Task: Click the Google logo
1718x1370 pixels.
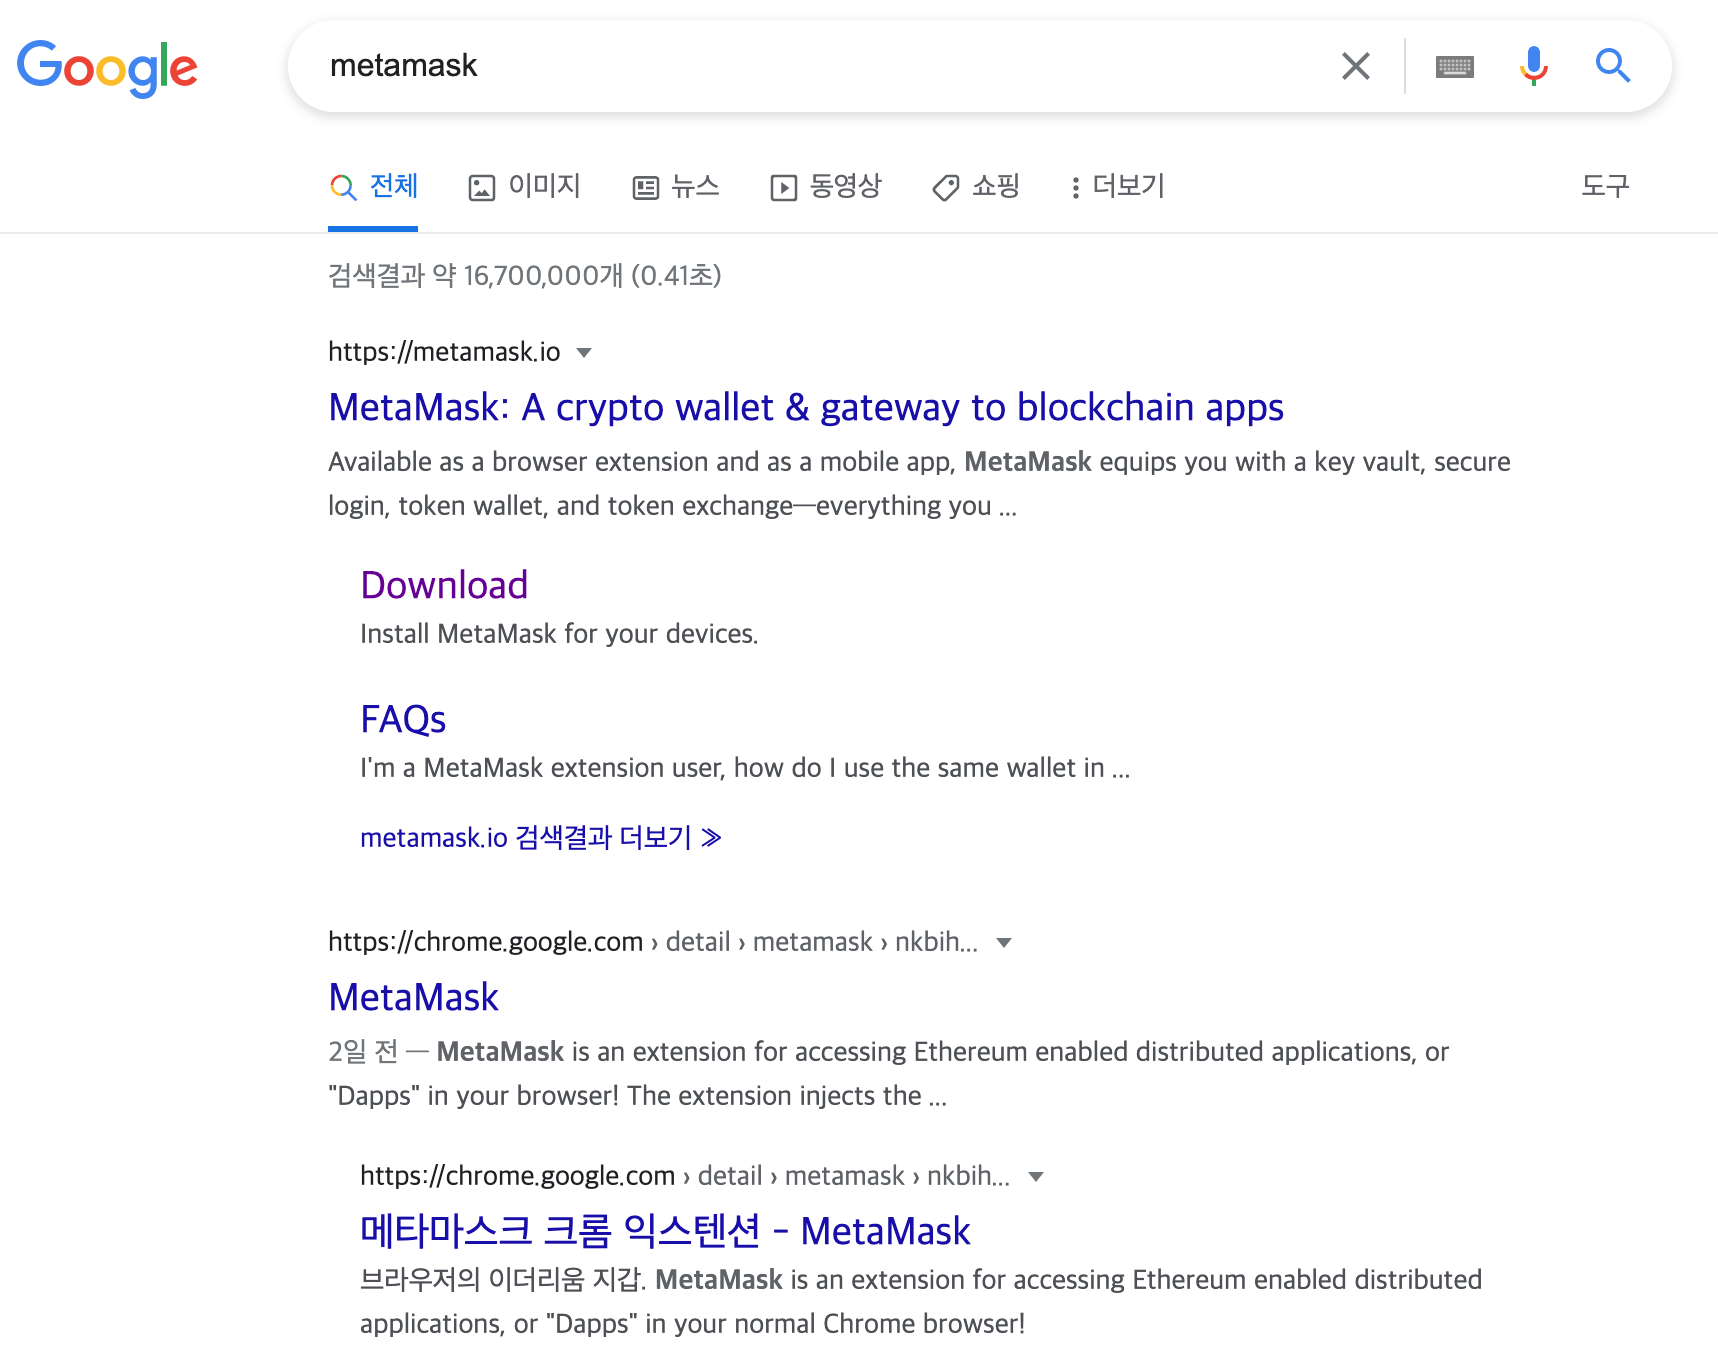Action: [x=107, y=67]
